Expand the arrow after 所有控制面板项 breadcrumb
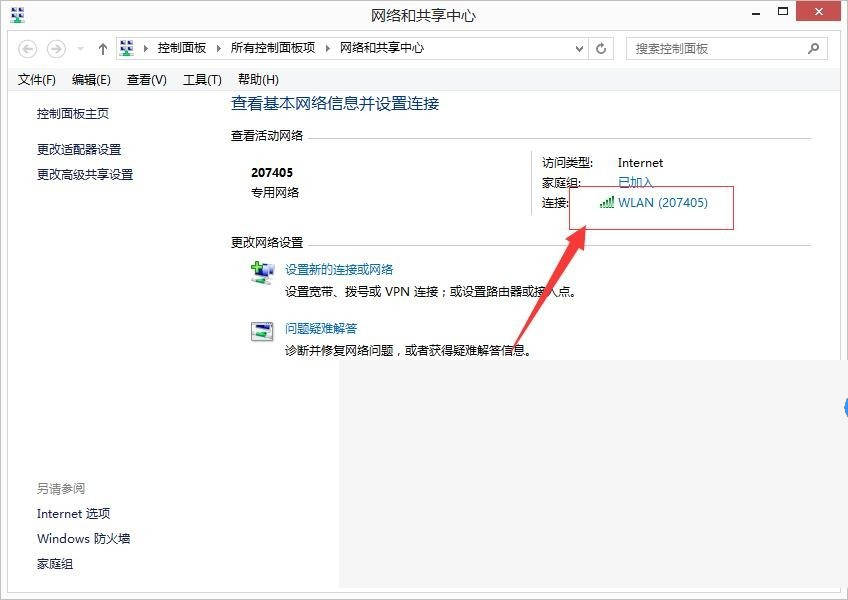The width and height of the screenshot is (848, 600). [328, 49]
